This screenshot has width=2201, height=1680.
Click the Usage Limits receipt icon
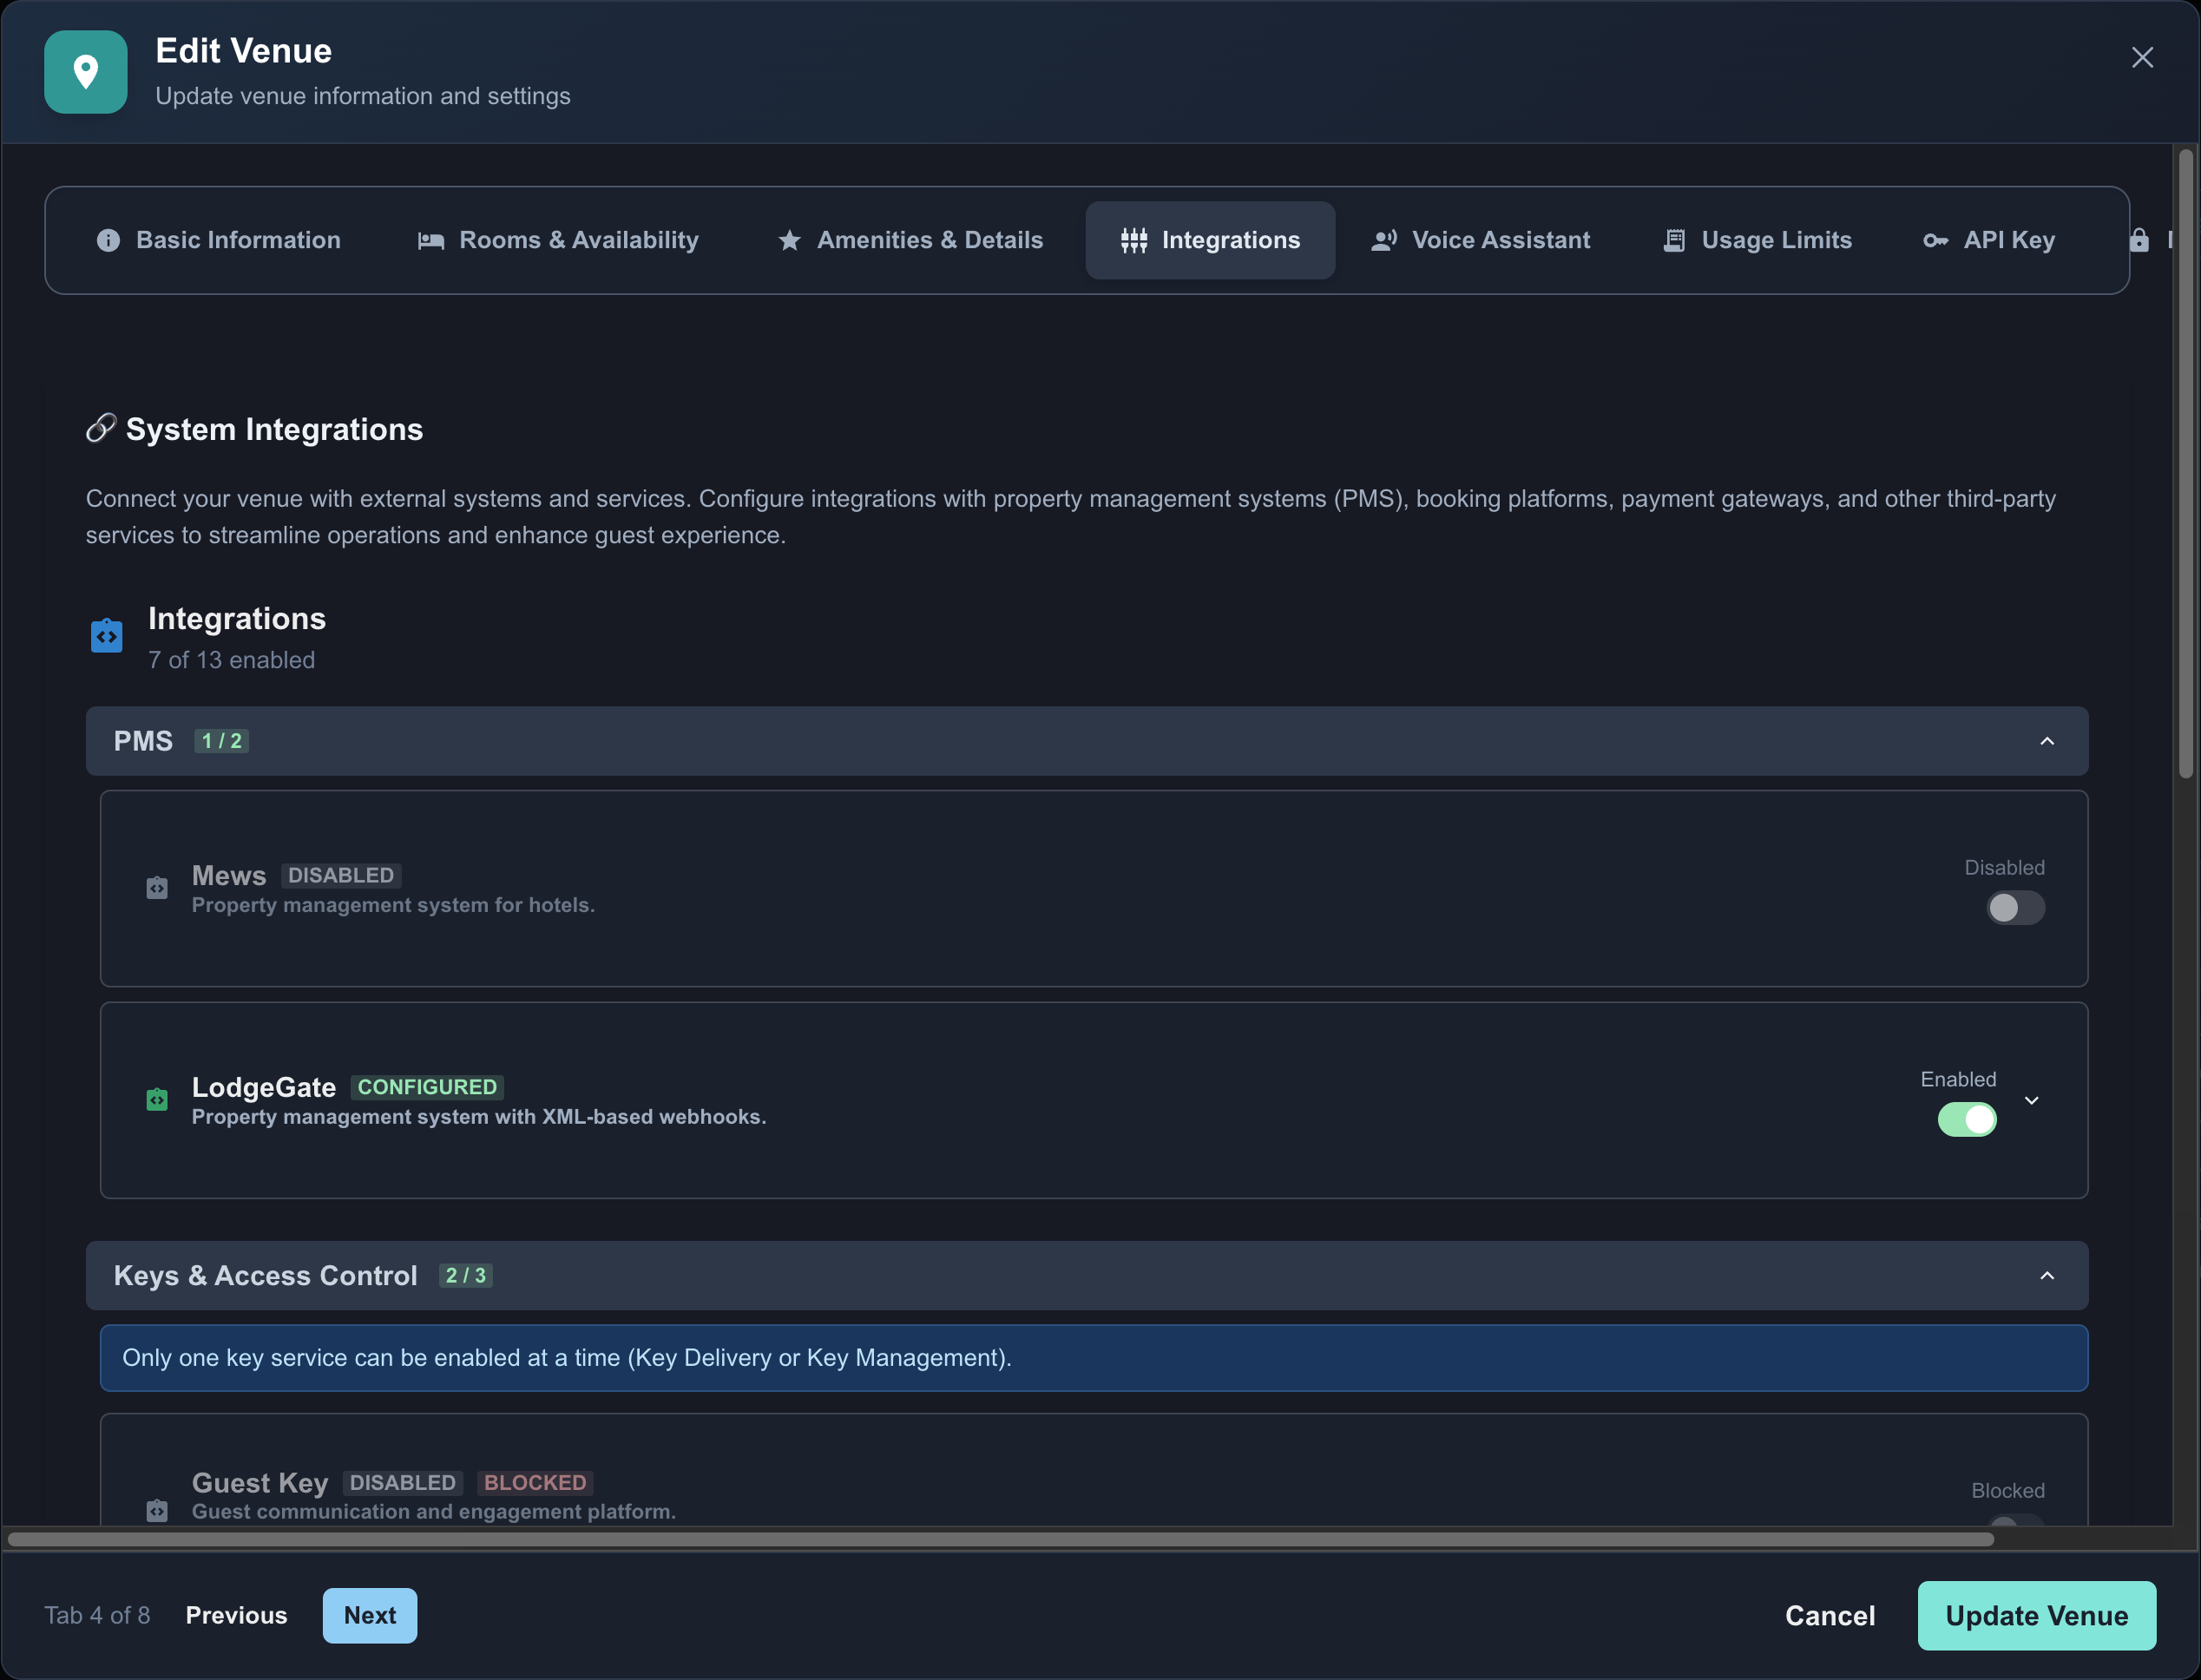[x=1674, y=241]
